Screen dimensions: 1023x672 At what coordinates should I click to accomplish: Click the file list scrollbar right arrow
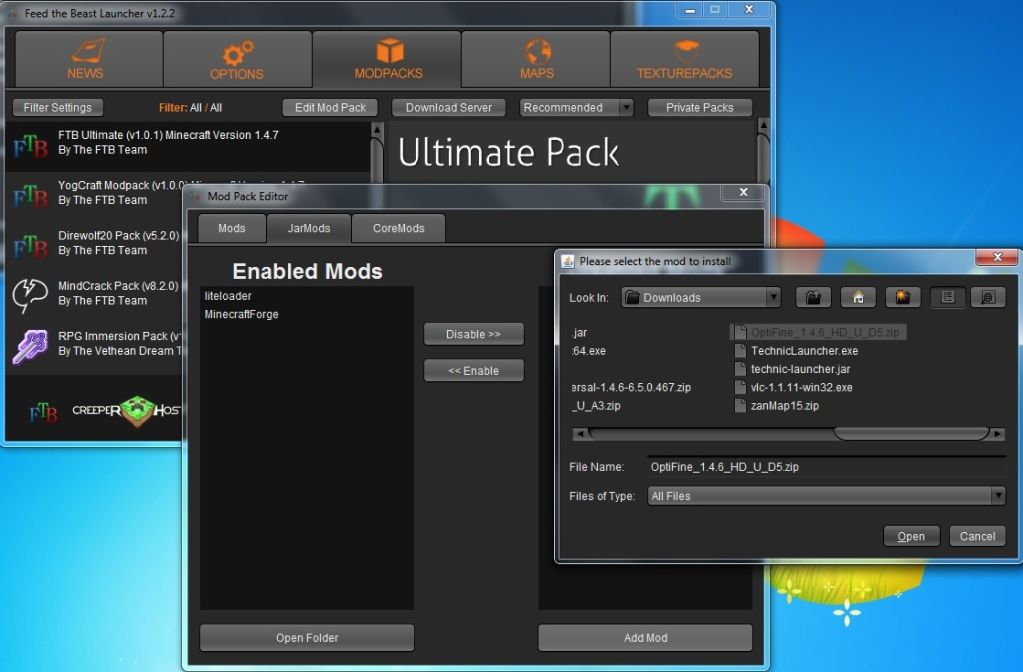click(x=996, y=433)
